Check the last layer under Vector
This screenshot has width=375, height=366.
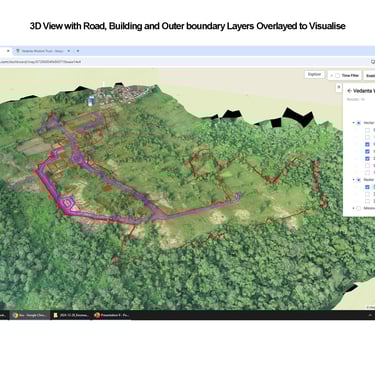(367, 173)
